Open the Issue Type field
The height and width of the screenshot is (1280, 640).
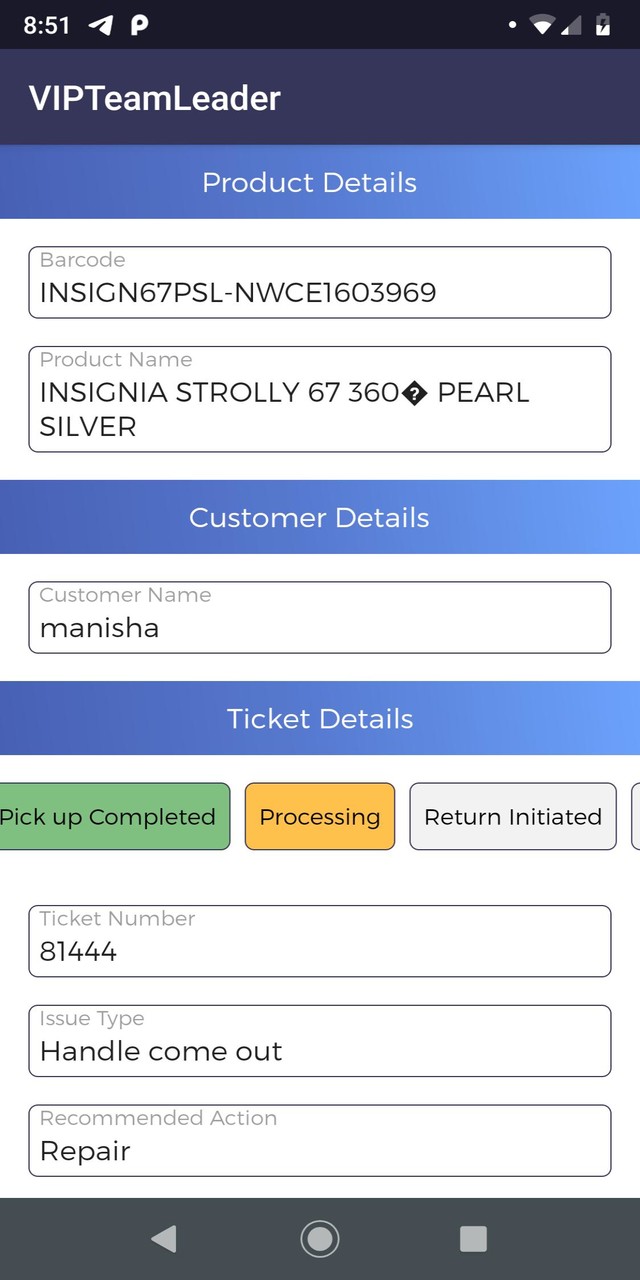click(320, 1041)
